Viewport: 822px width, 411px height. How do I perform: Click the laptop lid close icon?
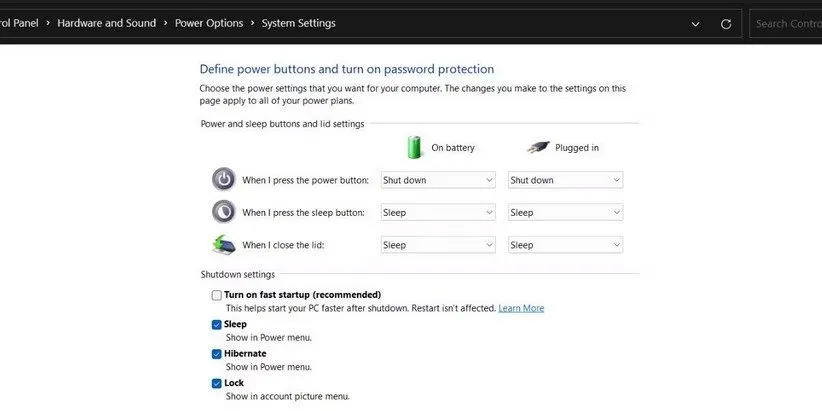coord(223,244)
